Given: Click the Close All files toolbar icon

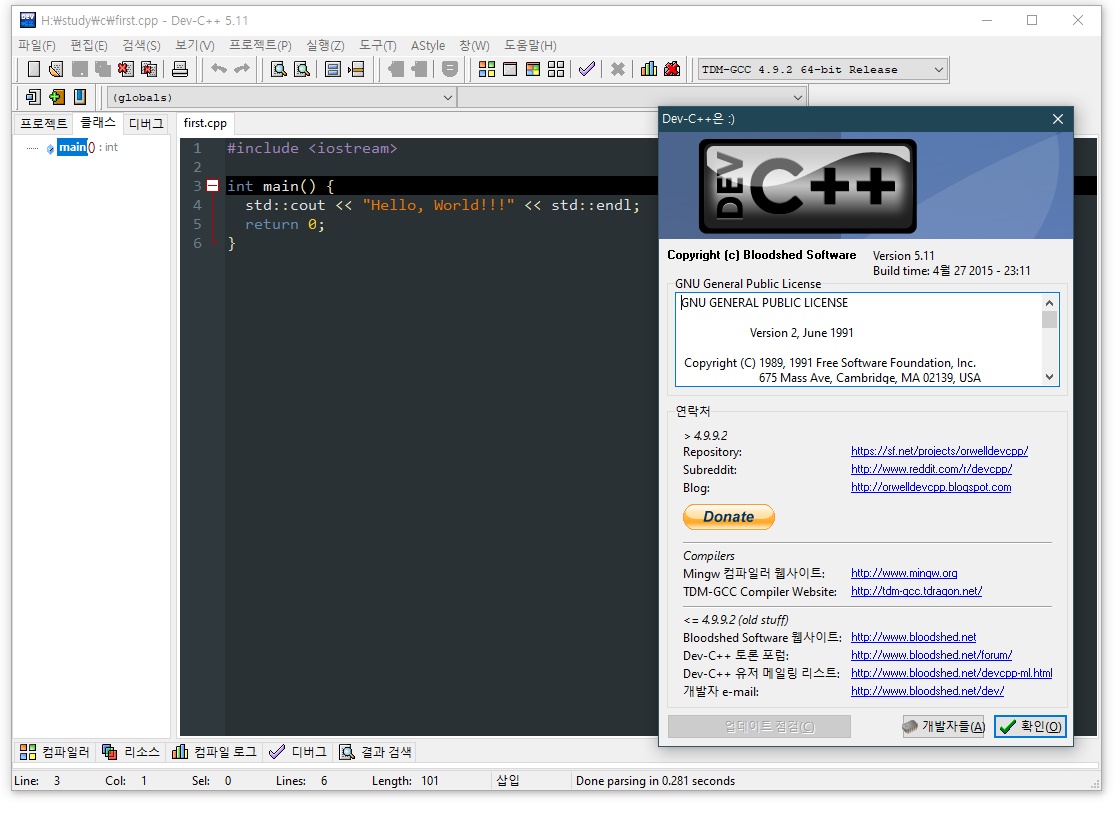Looking at the screenshot, I should pos(149,69).
